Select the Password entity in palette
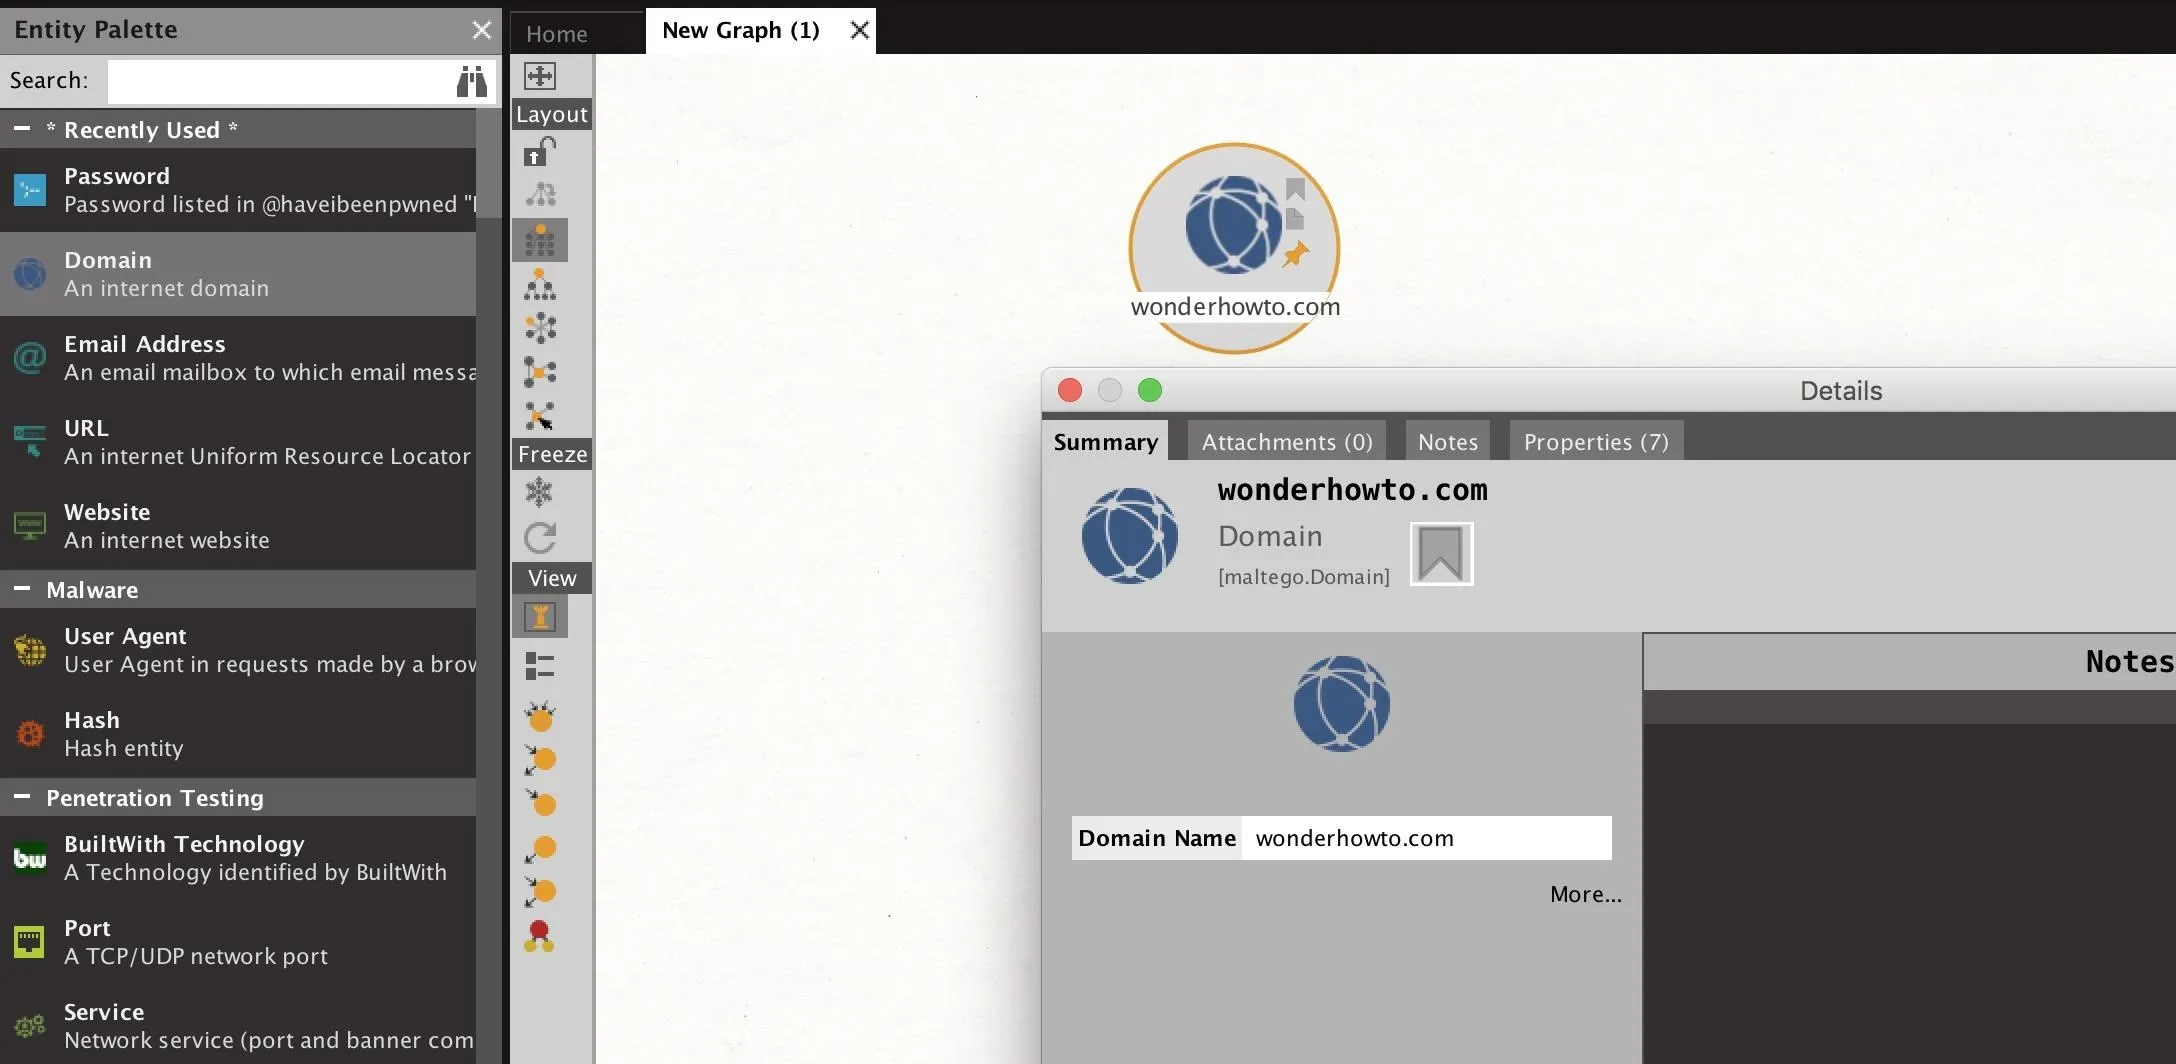 click(x=238, y=190)
